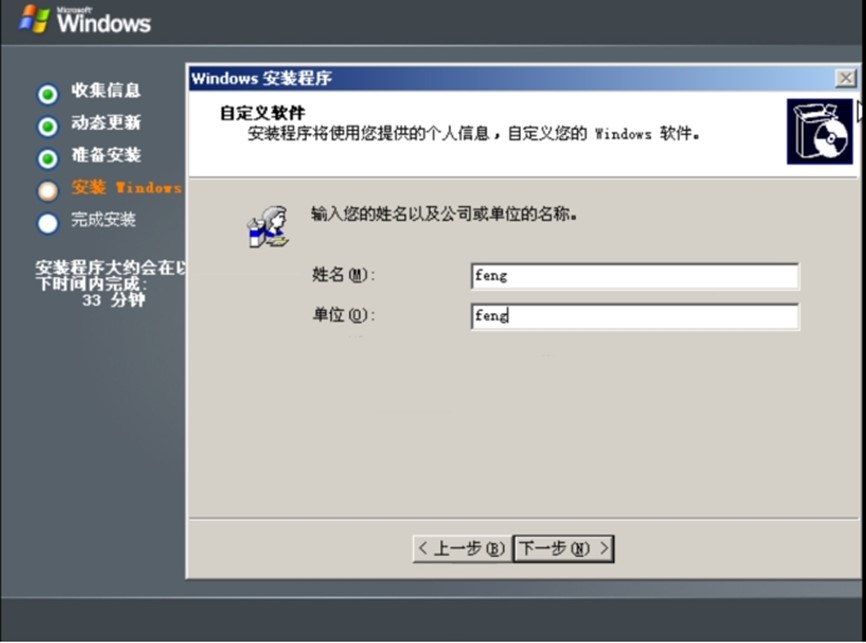Click the 安装 Windows orange step label

126,187
